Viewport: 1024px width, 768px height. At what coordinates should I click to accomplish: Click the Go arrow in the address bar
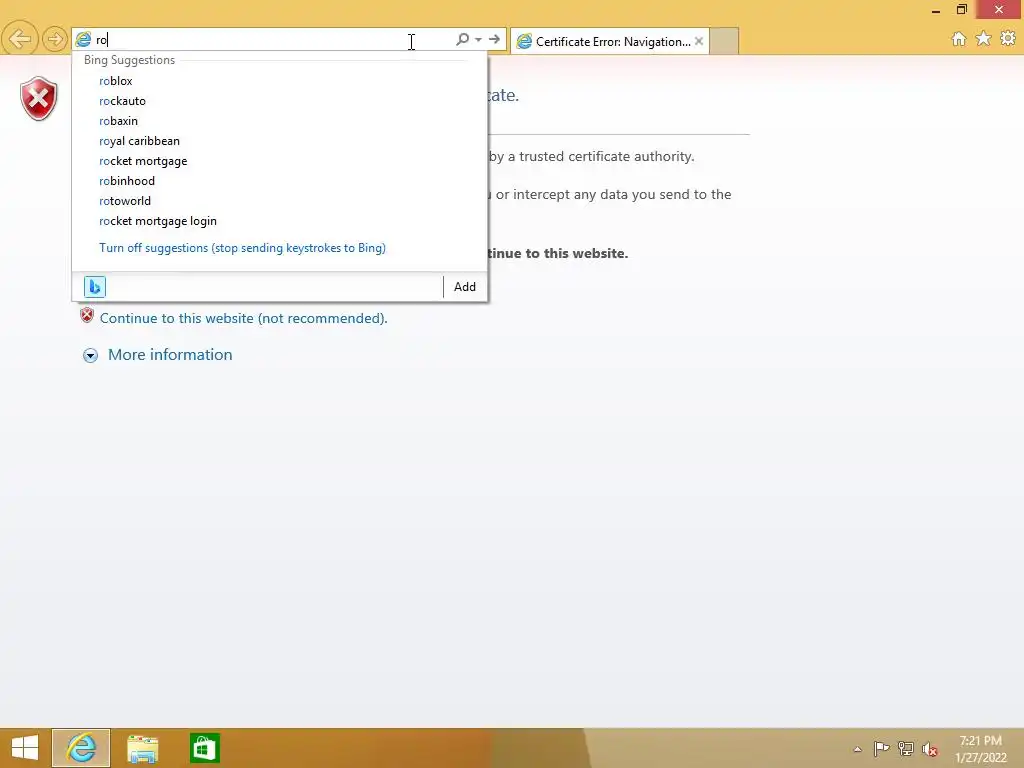(x=494, y=39)
